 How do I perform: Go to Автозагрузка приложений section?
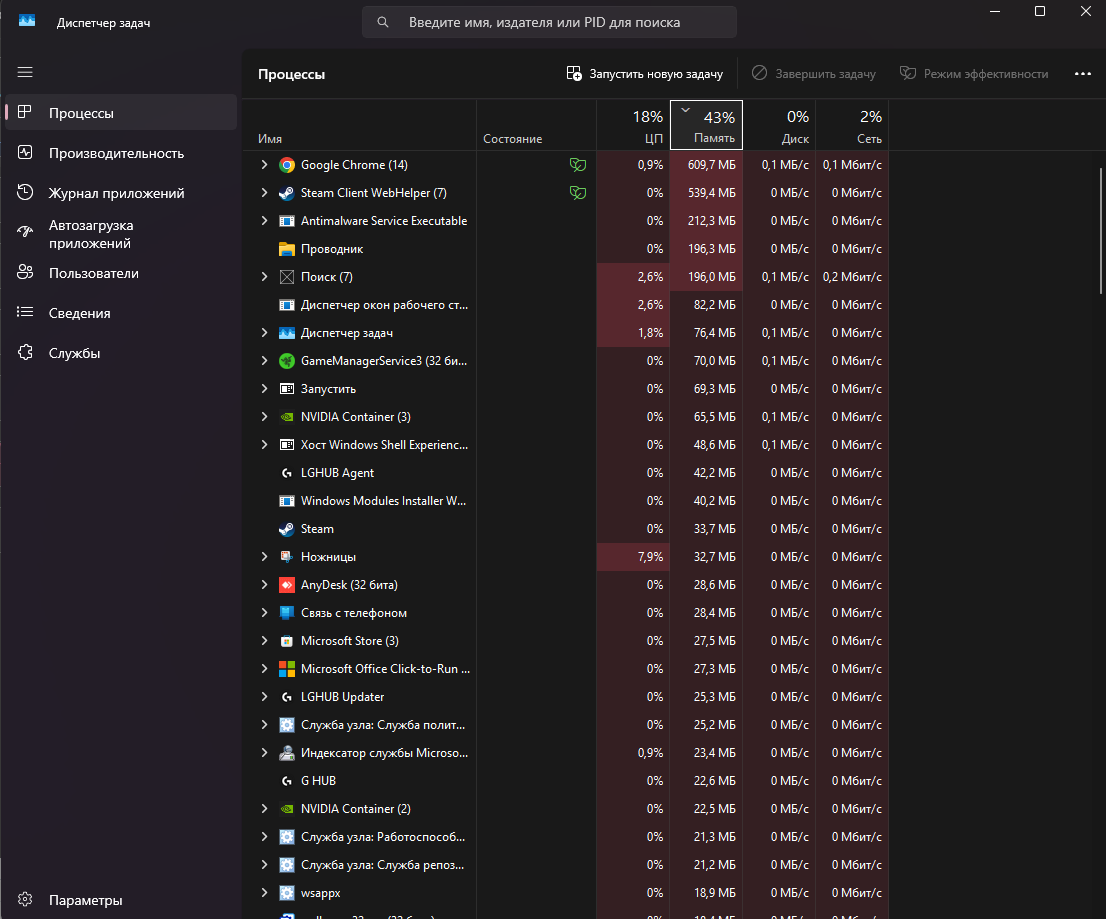click(x=121, y=234)
